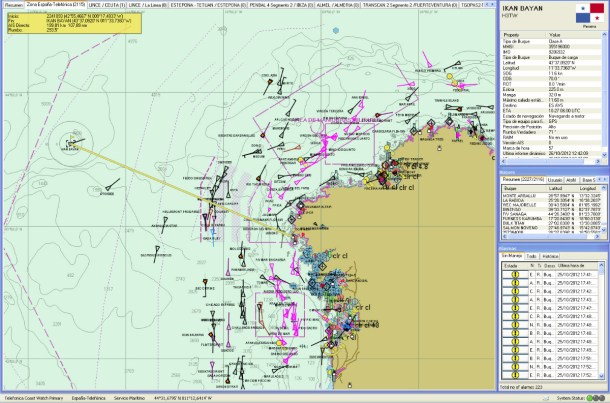The image size is (610, 403).
Task: Open the ALMEL / ALMERIA tab
Action: click(x=338, y=5)
